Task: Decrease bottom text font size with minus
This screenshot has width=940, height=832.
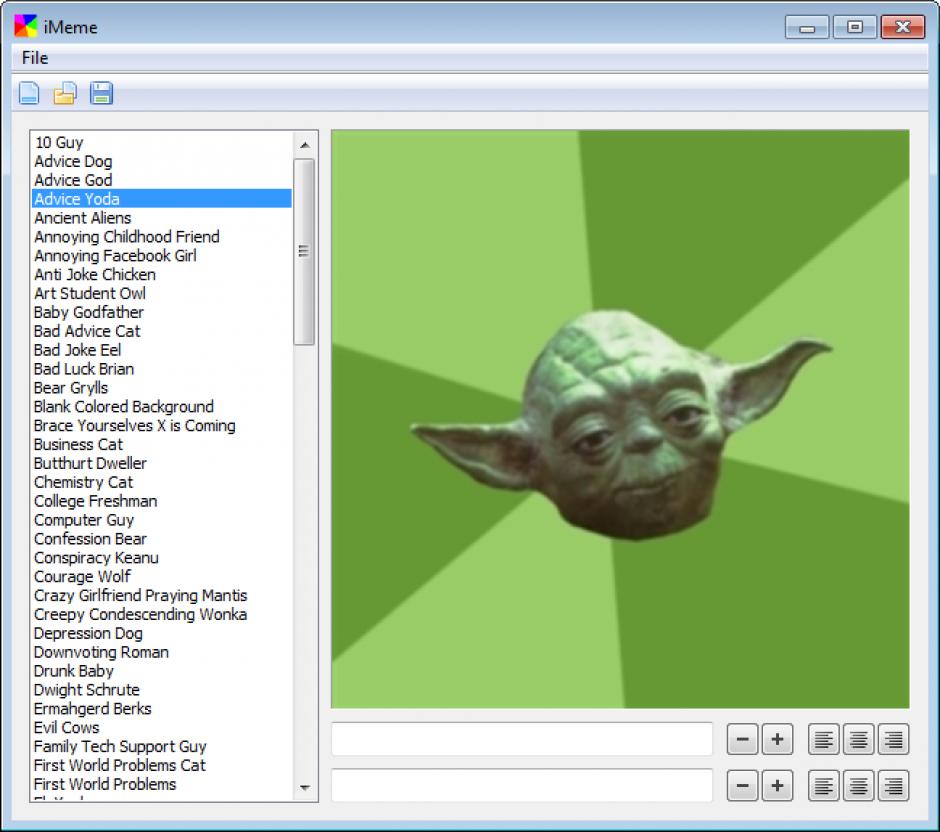Action: (742, 786)
